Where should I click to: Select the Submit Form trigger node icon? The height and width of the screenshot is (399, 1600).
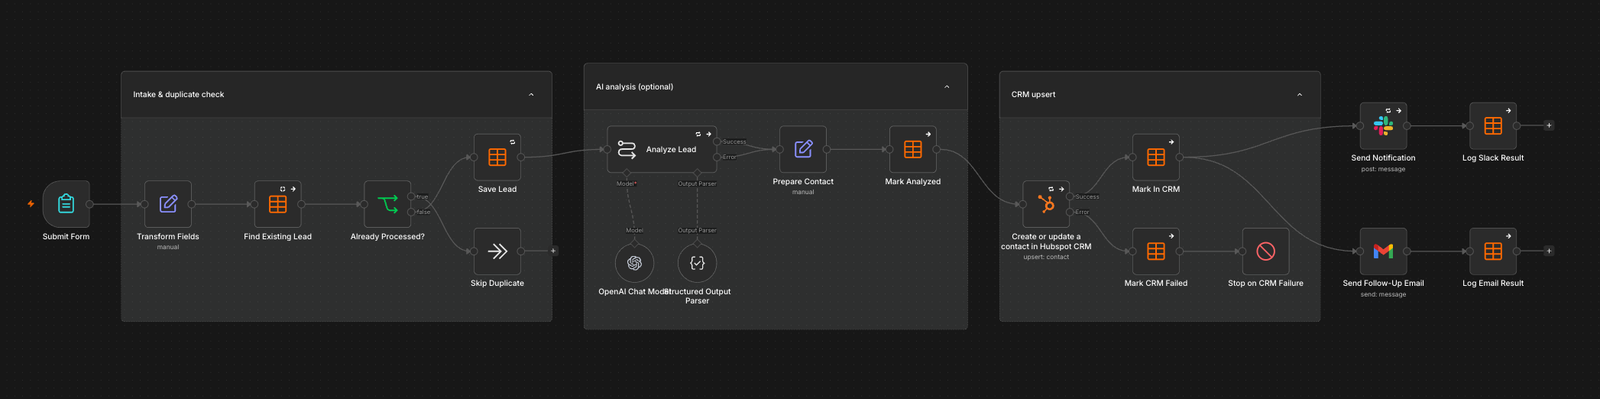tap(66, 204)
